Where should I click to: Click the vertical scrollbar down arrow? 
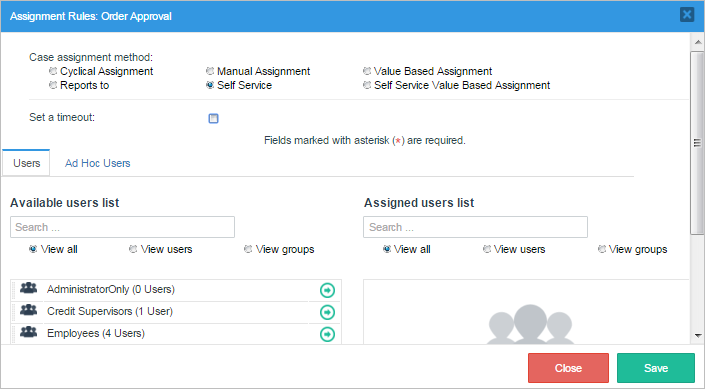coord(698,335)
